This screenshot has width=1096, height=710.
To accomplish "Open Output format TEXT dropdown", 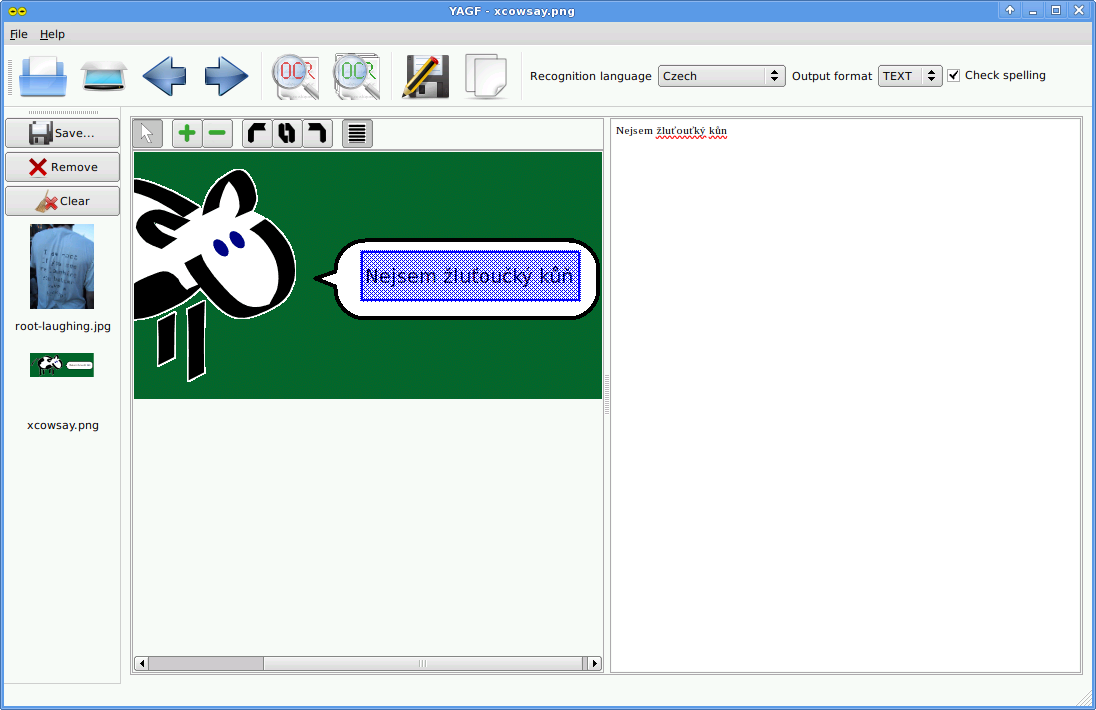I will point(909,76).
